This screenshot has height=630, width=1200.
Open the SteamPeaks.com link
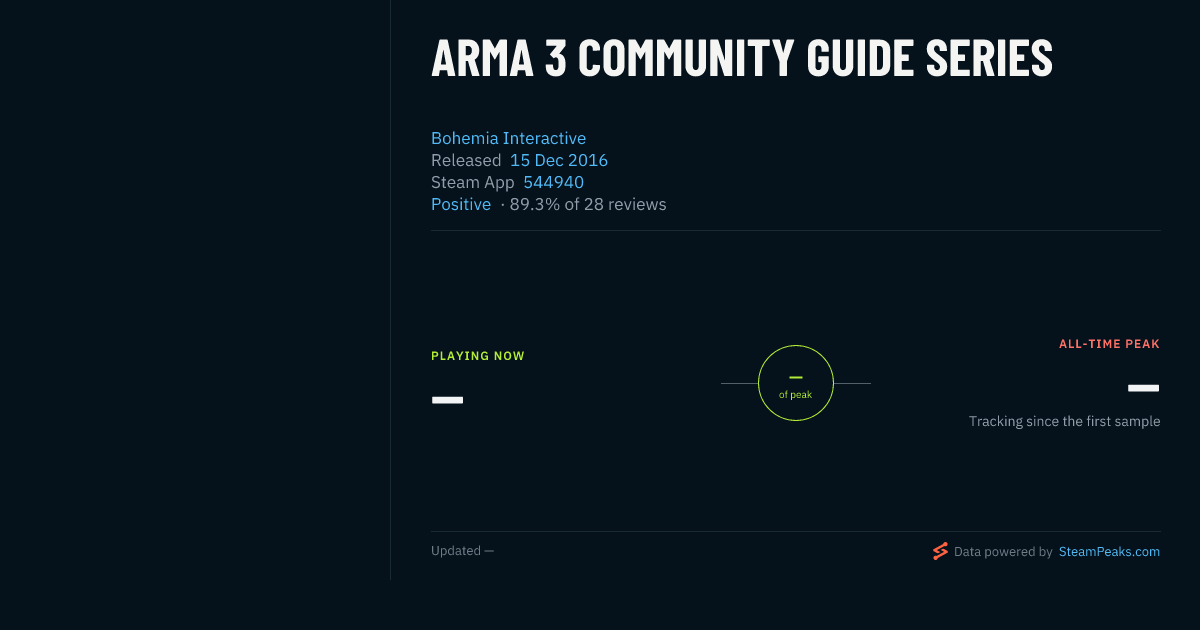[x=1109, y=551]
